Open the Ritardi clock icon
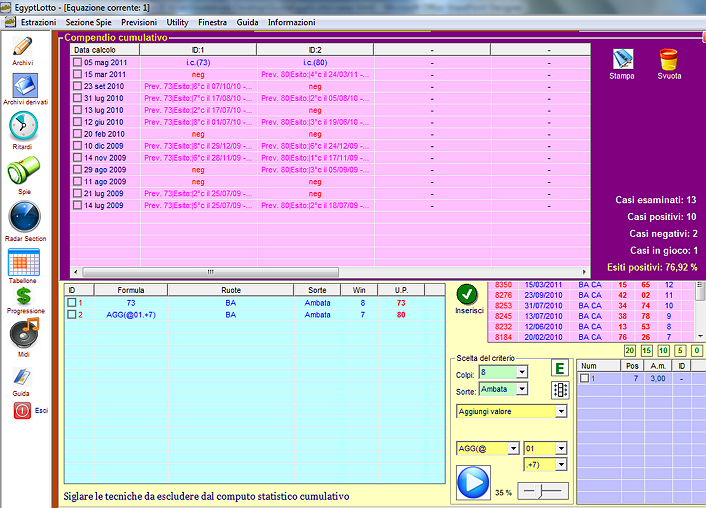706x508 pixels. pyautogui.click(x=23, y=126)
